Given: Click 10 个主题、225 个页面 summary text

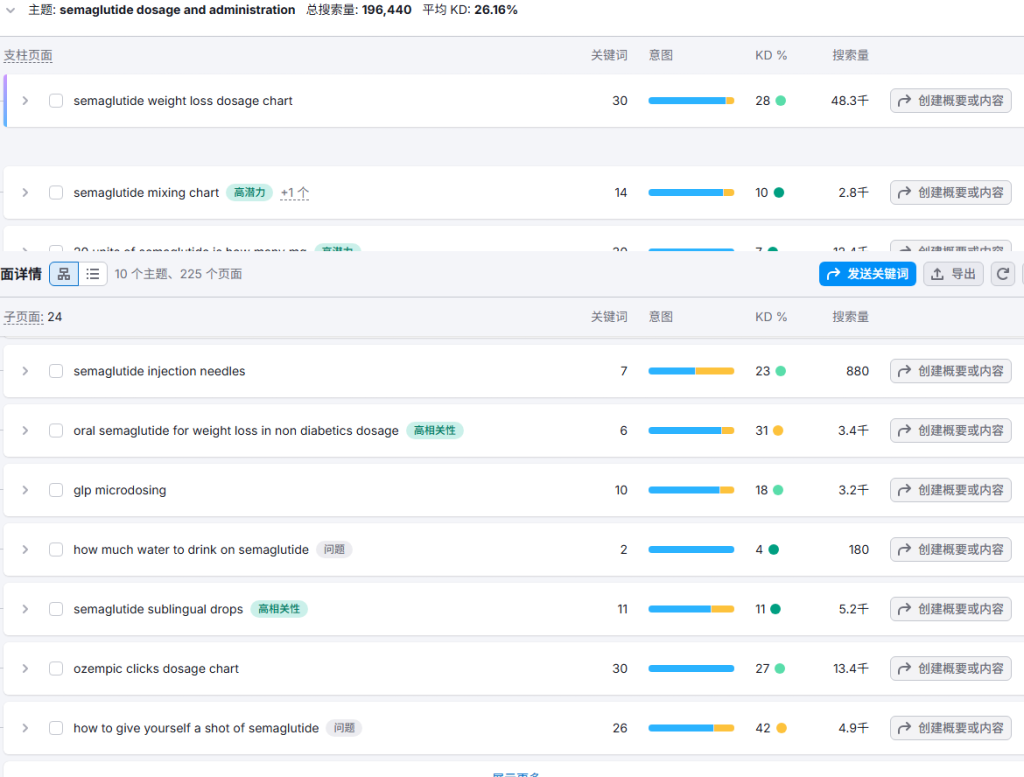Looking at the screenshot, I should point(178,274).
